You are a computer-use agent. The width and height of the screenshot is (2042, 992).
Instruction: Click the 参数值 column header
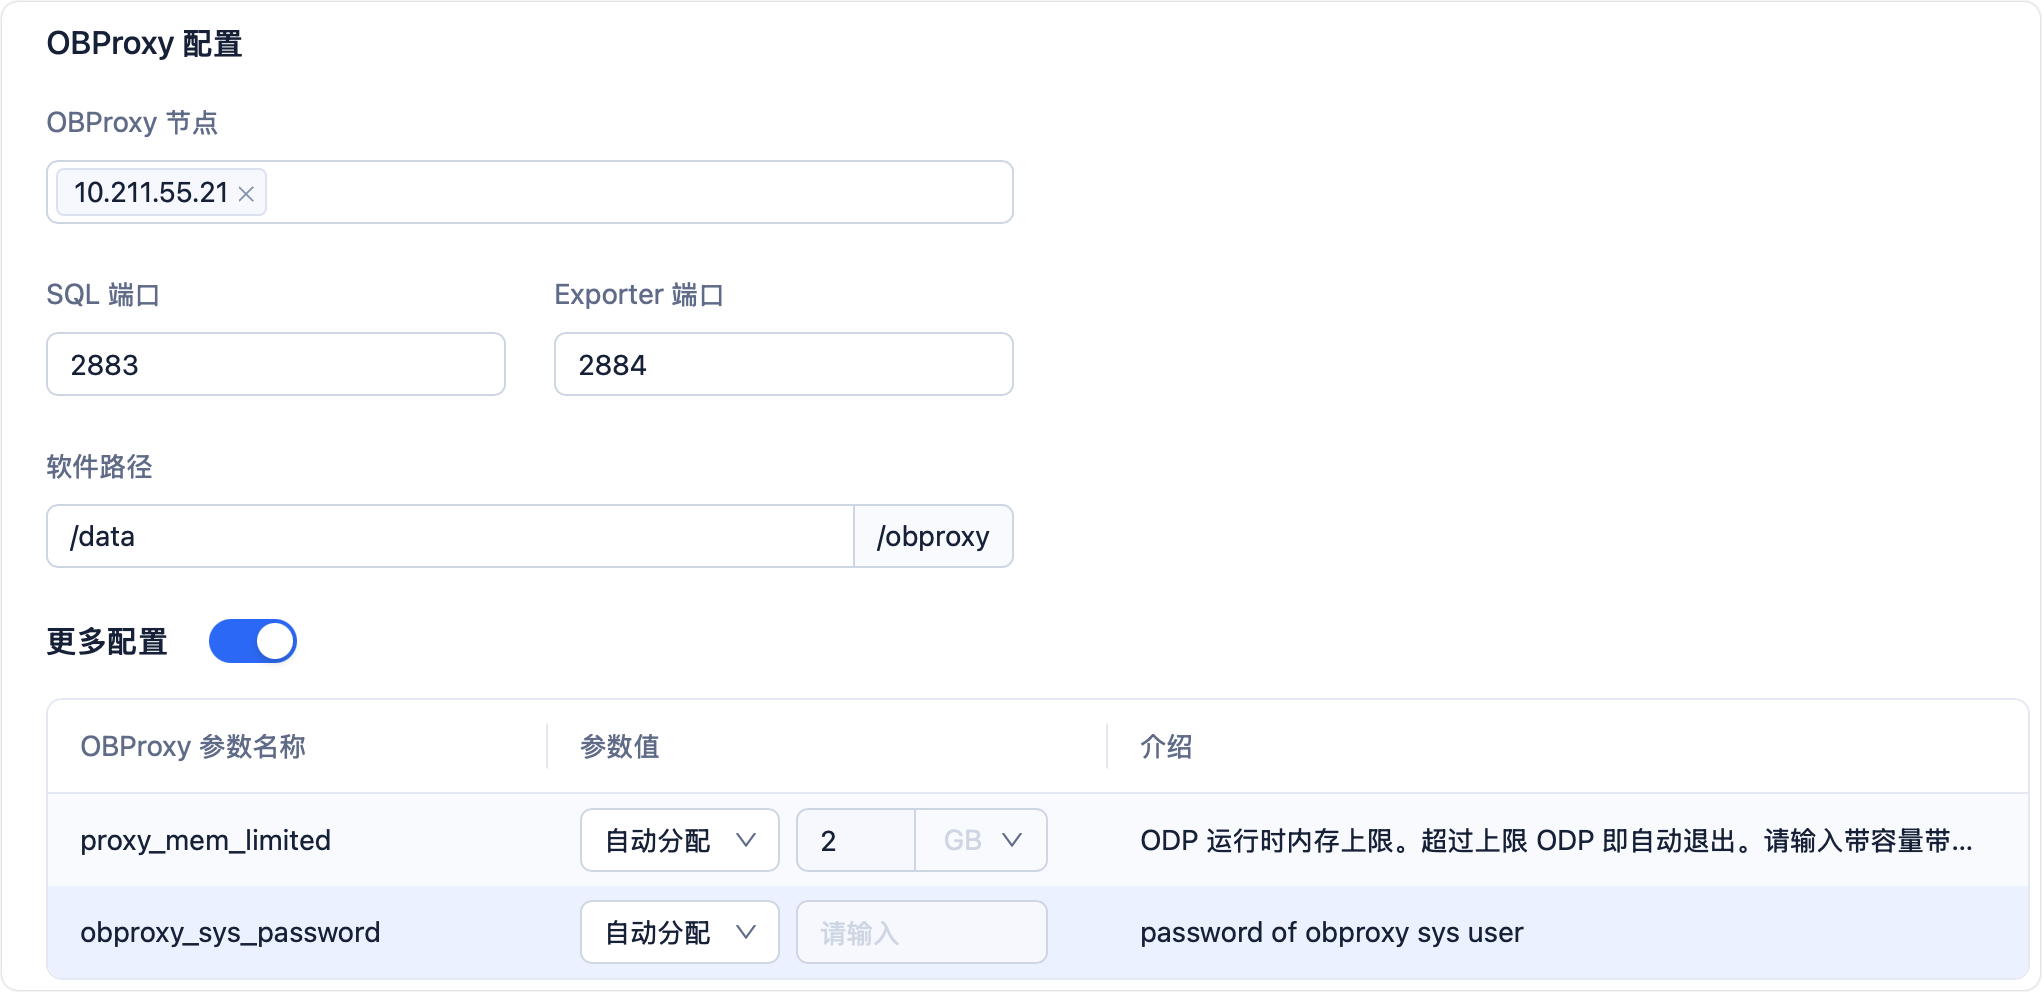tap(620, 747)
